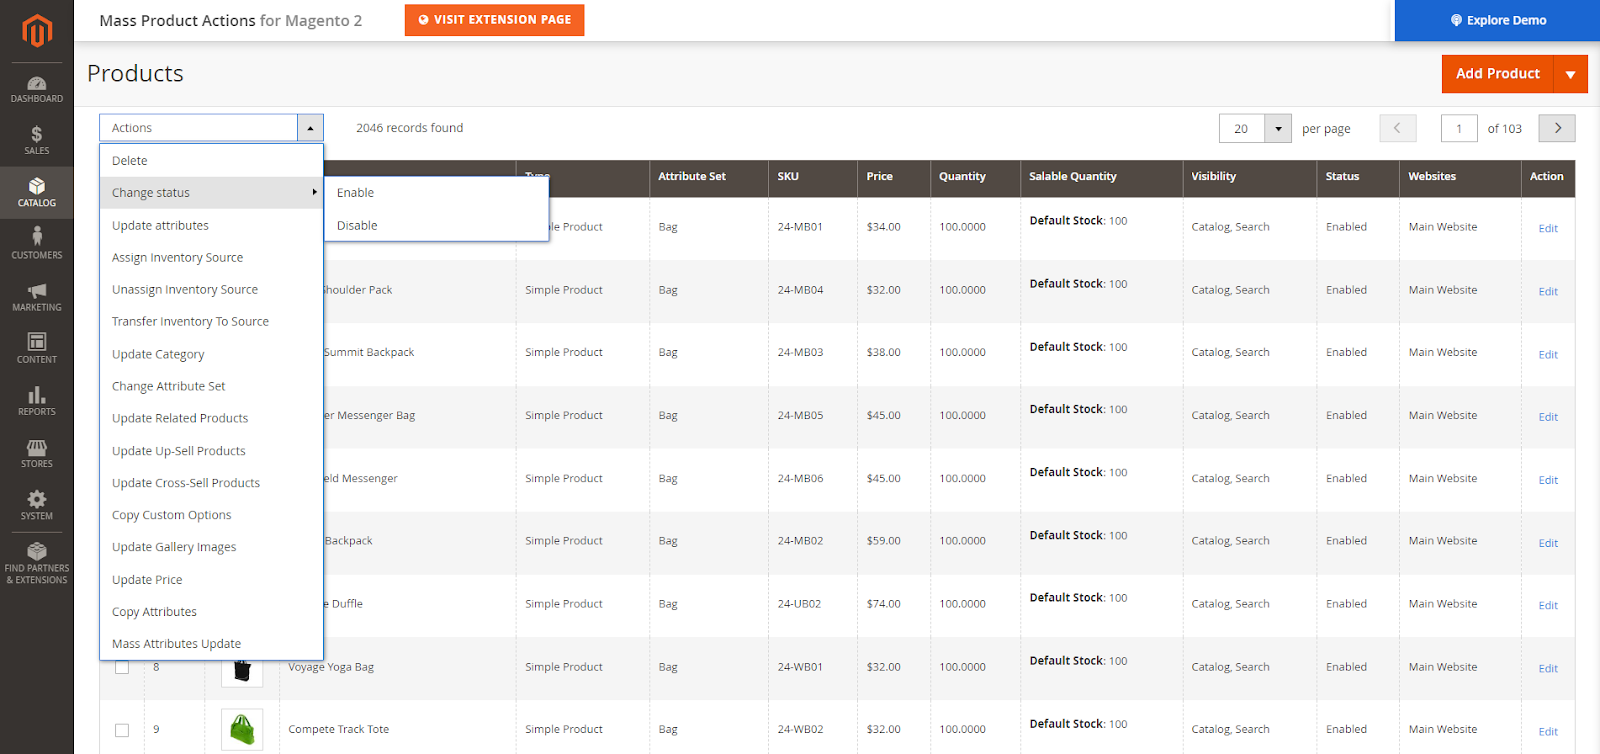Choose Unassign Inventory Source action
Image resolution: width=1600 pixels, height=754 pixels.
coord(211,290)
